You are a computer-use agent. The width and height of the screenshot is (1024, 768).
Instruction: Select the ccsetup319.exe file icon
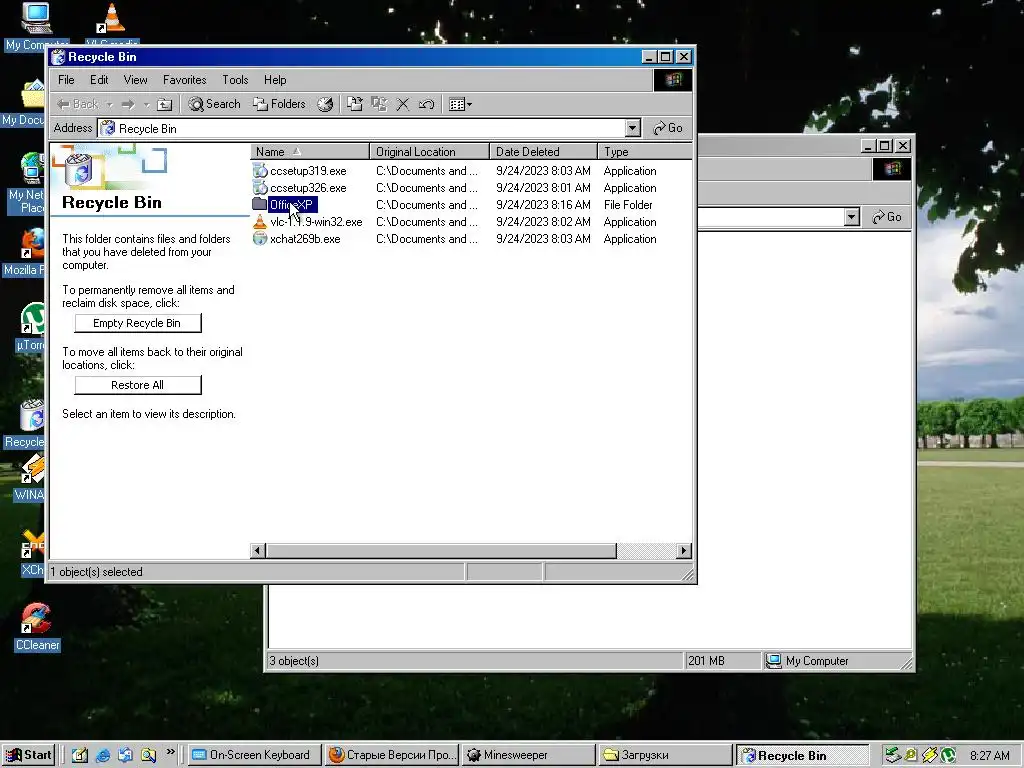(260, 170)
